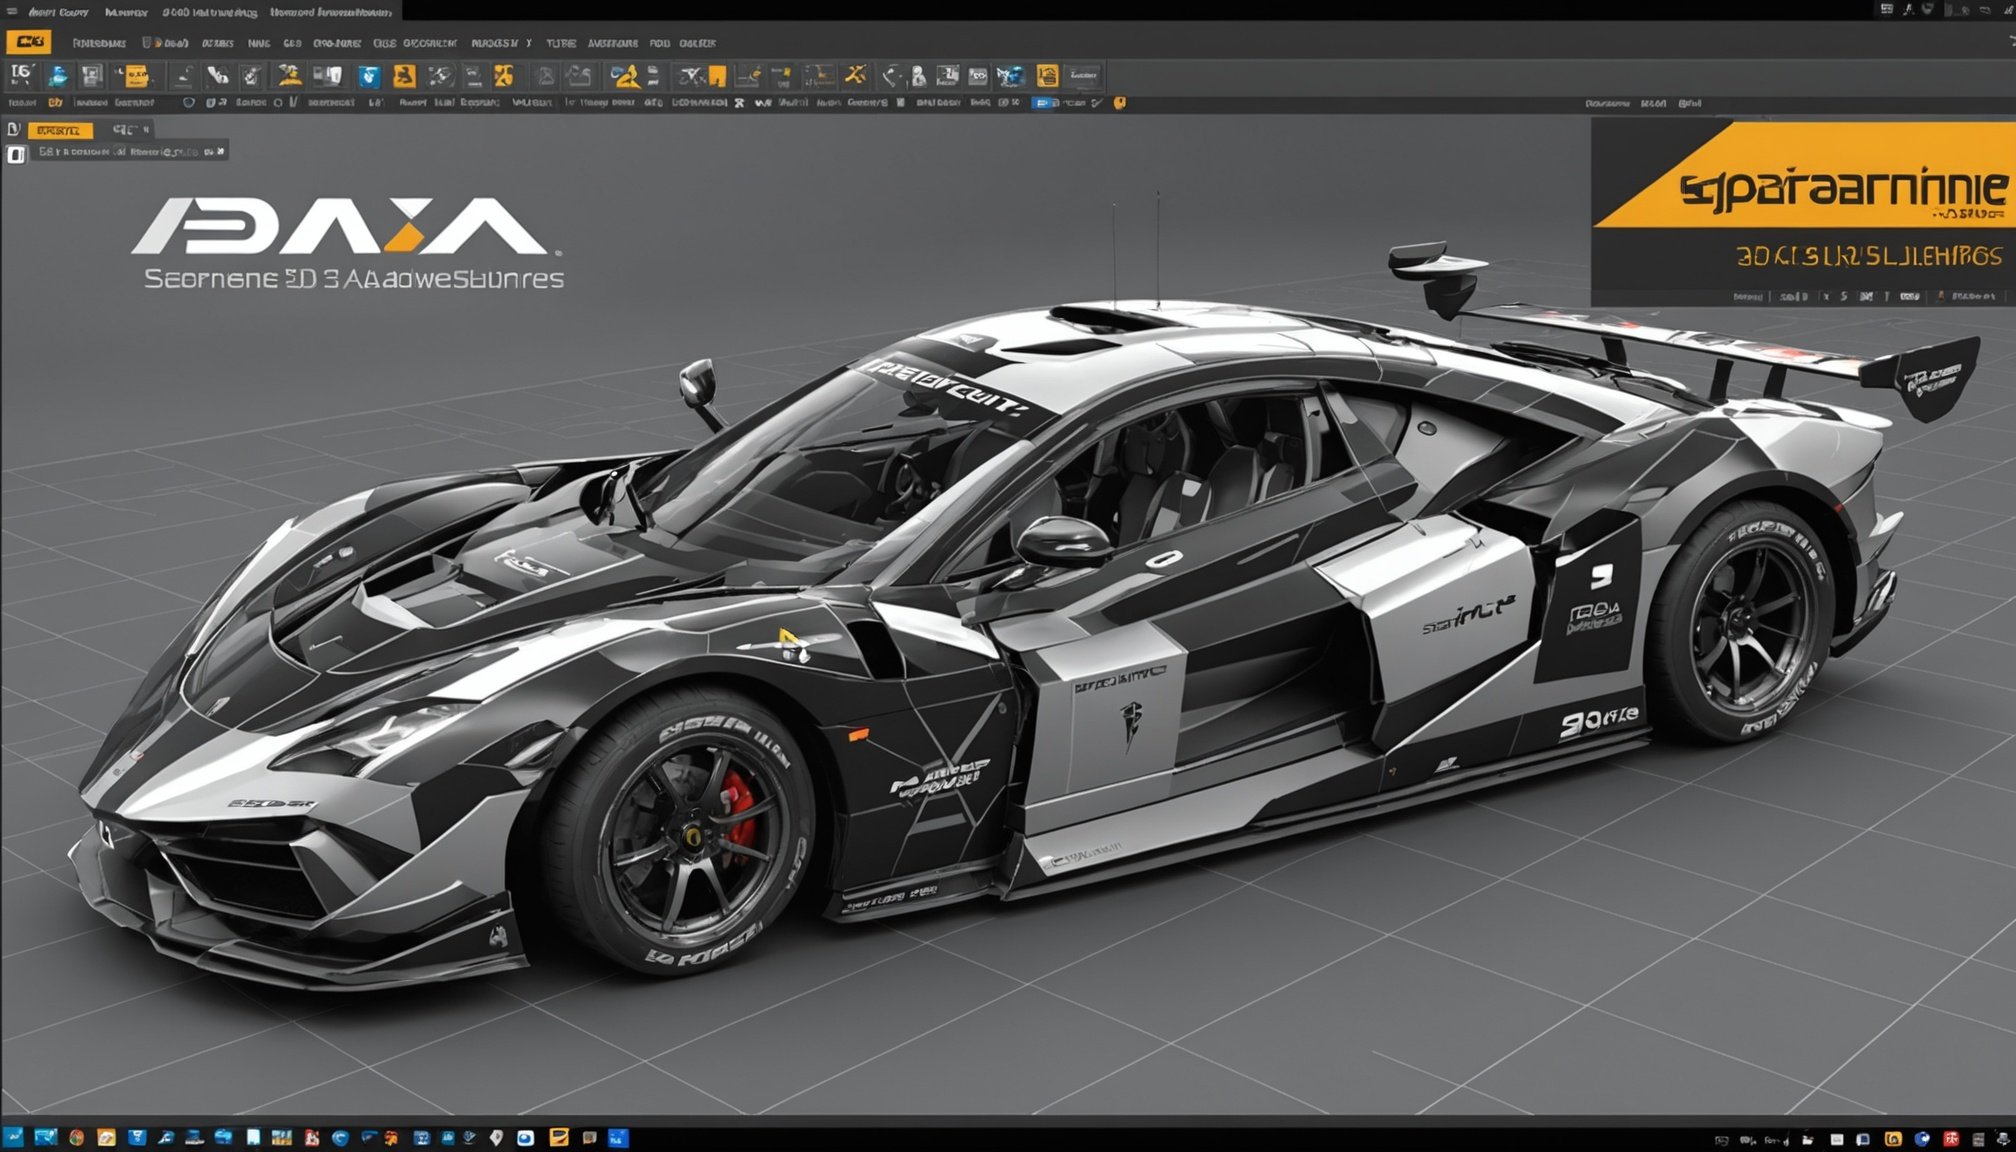Select the first toolbar icon labeled 16
The image size is (2016, 1152).
coord(21,75)
